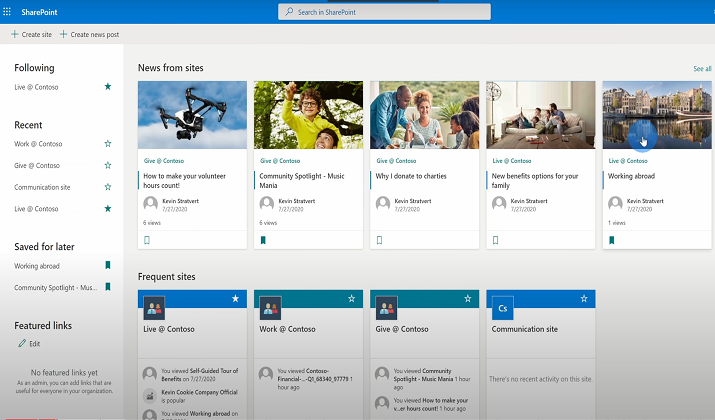The height and width of the screenshot is (420, 715).
Task: Click Create site button
Action: point(31,34)
